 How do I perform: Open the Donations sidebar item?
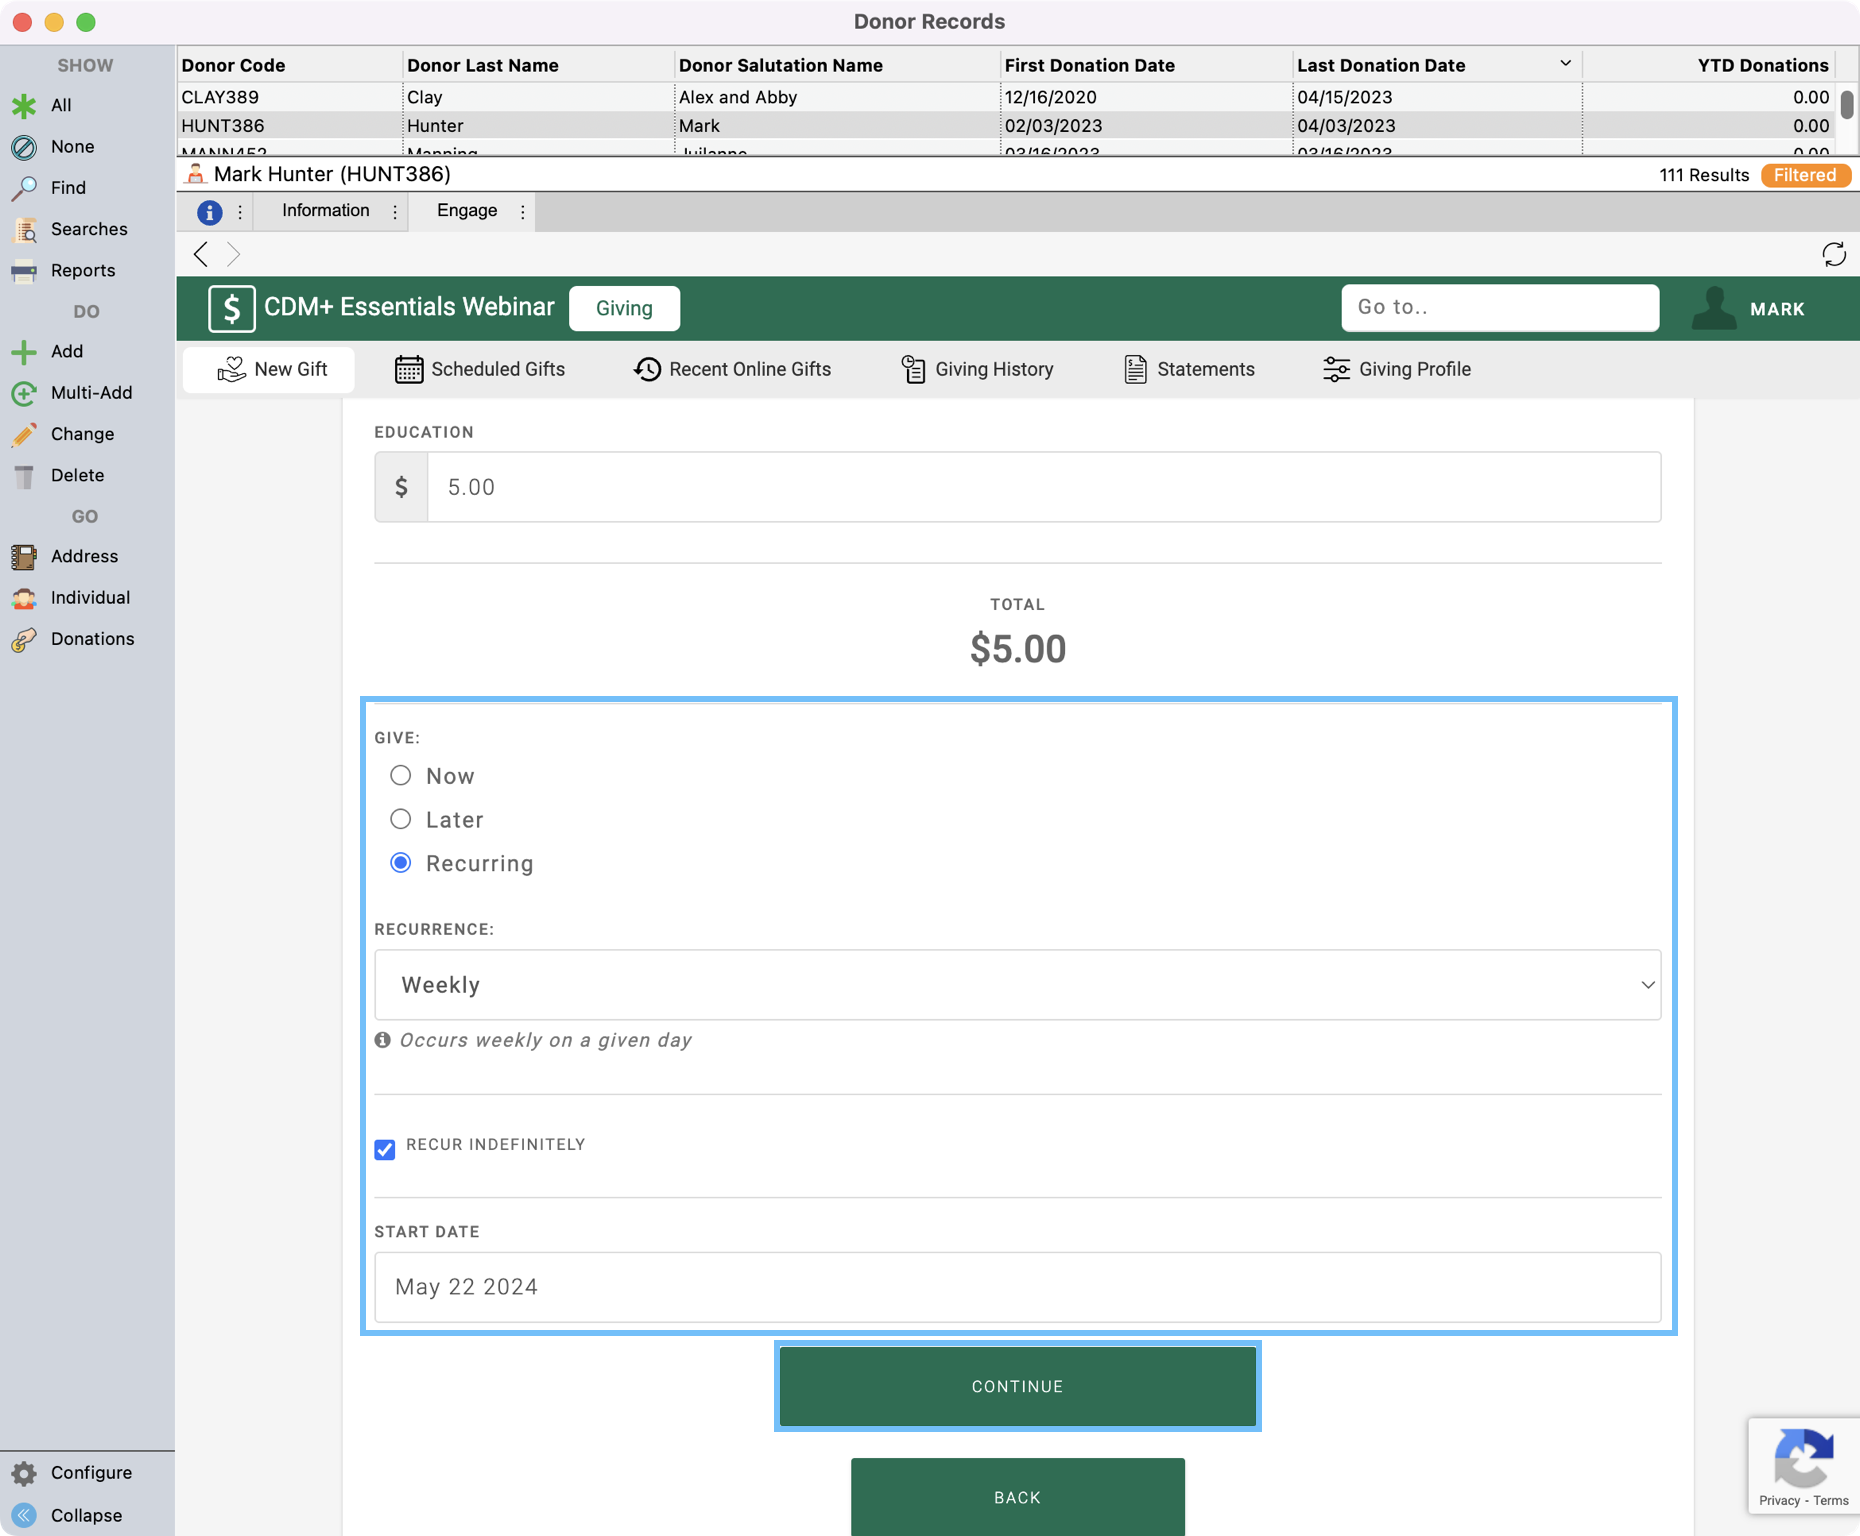click(x=91, y=639)
